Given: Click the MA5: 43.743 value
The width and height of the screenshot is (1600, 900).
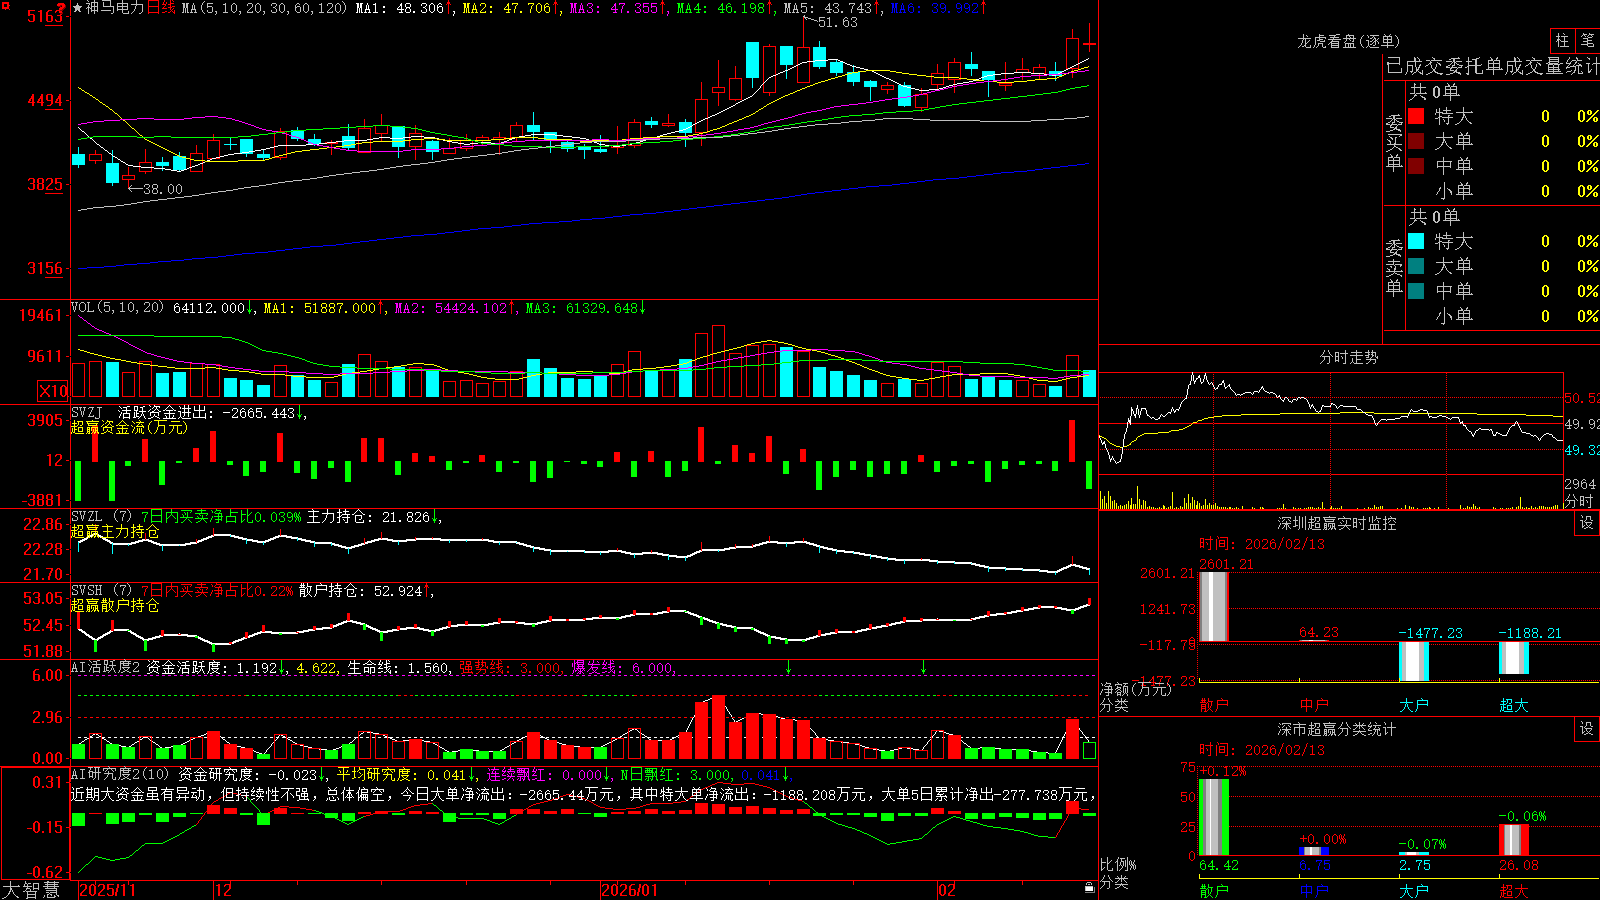Looking at the screenshot, I should coord(832,8).
